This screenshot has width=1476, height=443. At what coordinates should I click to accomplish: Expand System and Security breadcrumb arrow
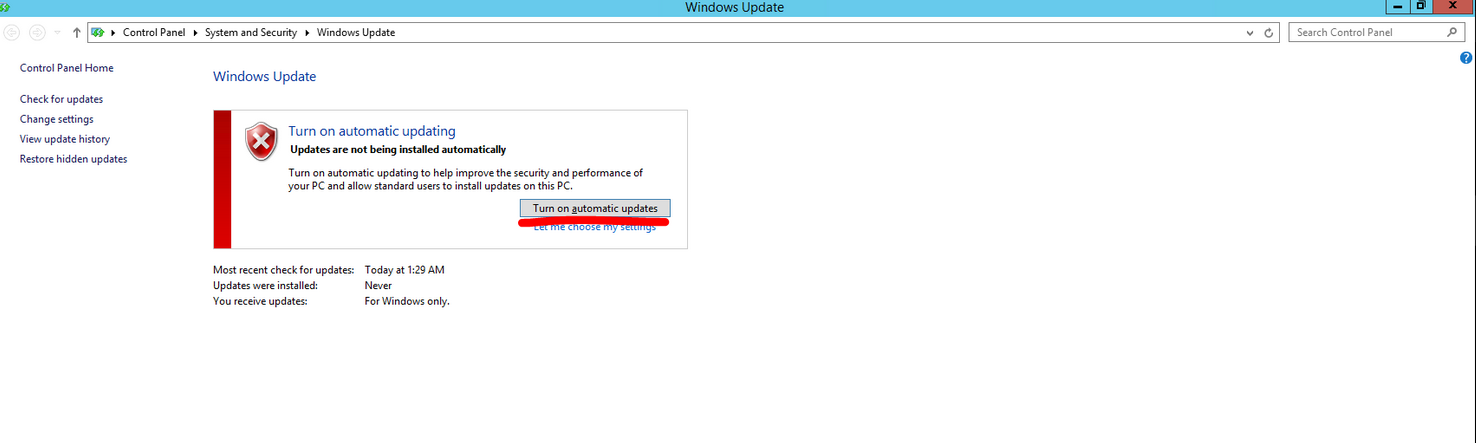point(307,33)
